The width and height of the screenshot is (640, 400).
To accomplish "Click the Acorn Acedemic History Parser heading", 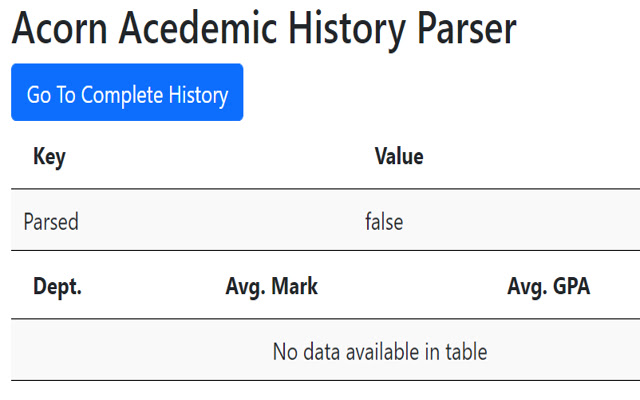I will point(264,31).
